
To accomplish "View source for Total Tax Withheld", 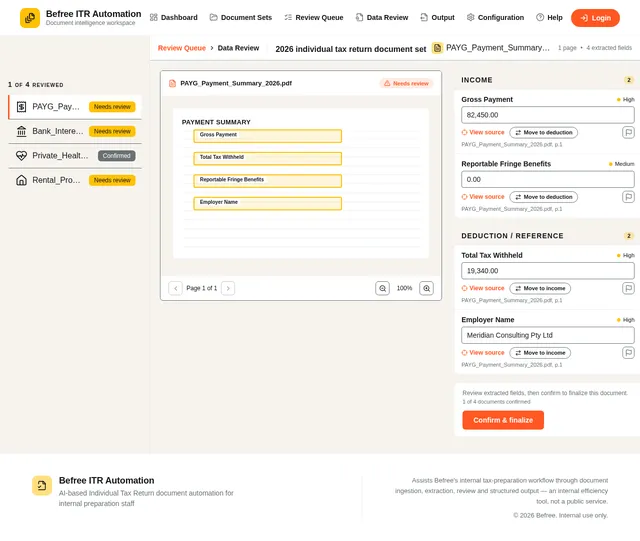I will [x=483, y=288].
